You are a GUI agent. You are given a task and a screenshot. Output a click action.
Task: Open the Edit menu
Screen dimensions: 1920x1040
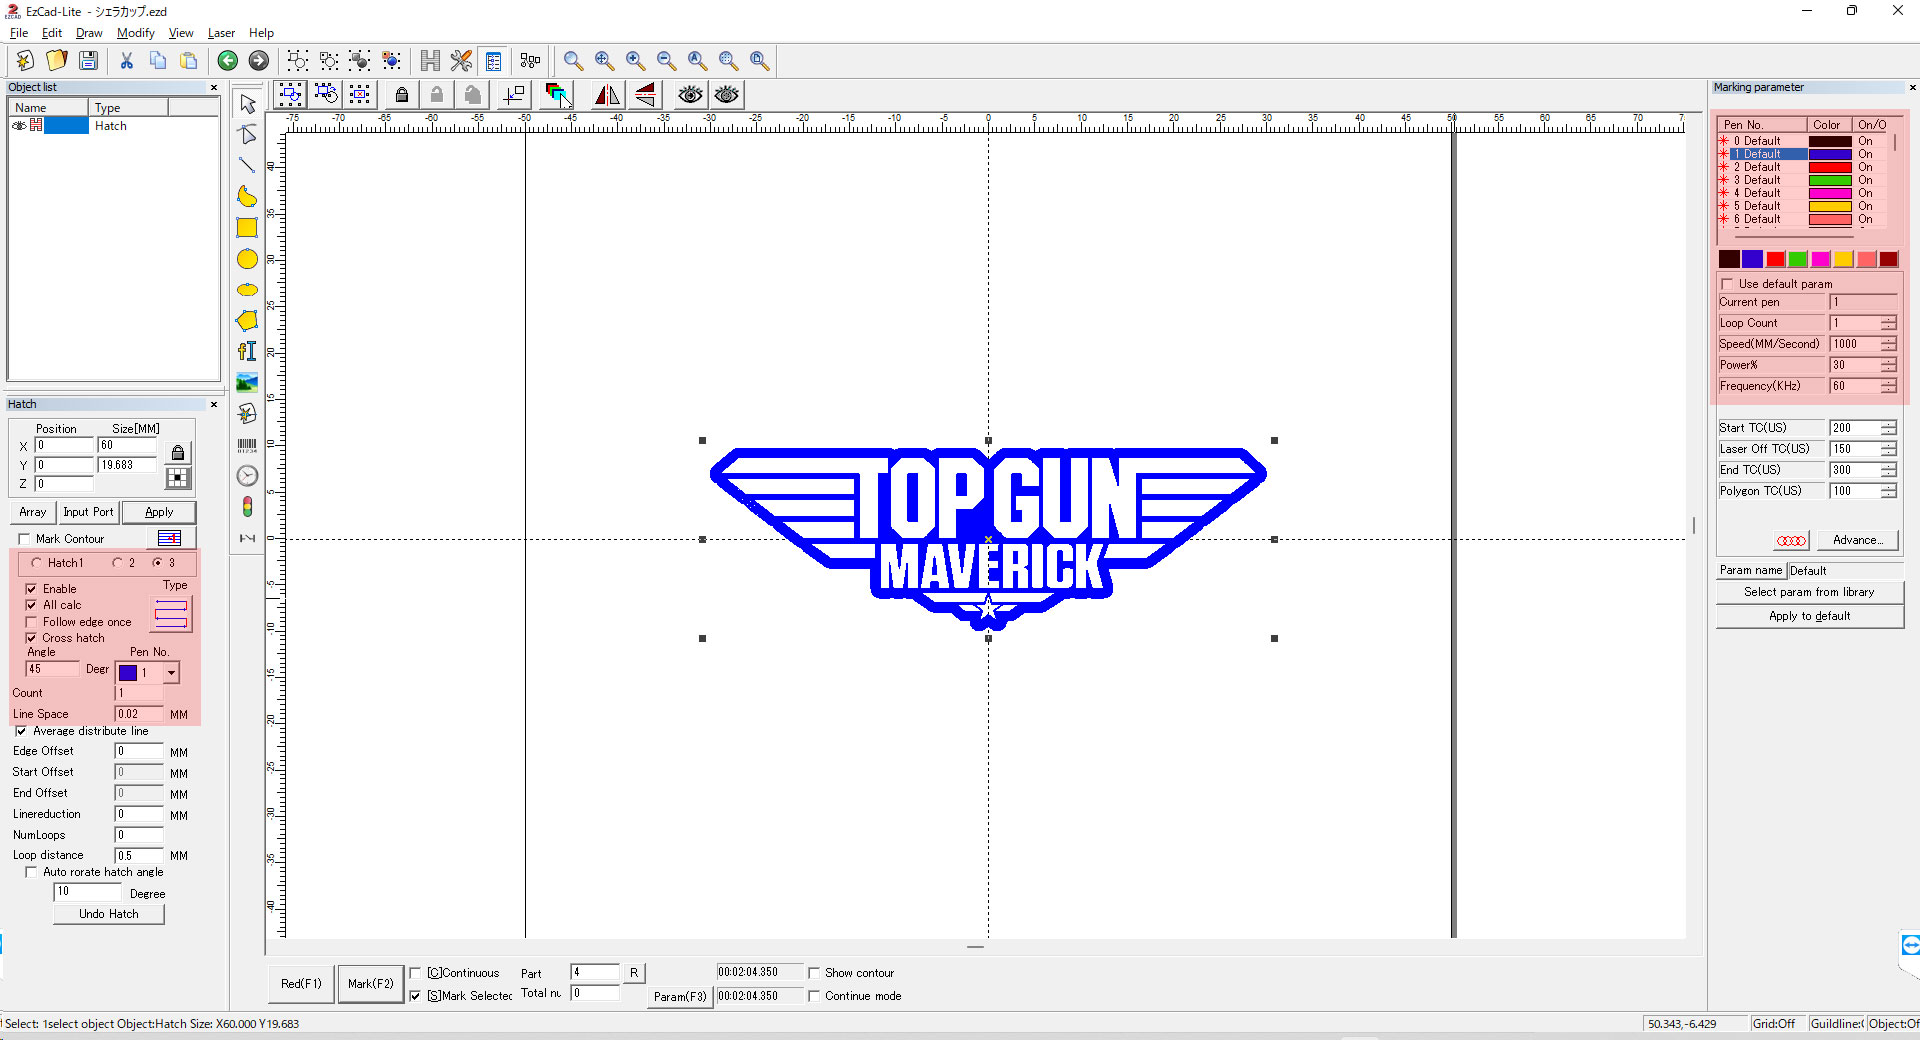(52, 33)
